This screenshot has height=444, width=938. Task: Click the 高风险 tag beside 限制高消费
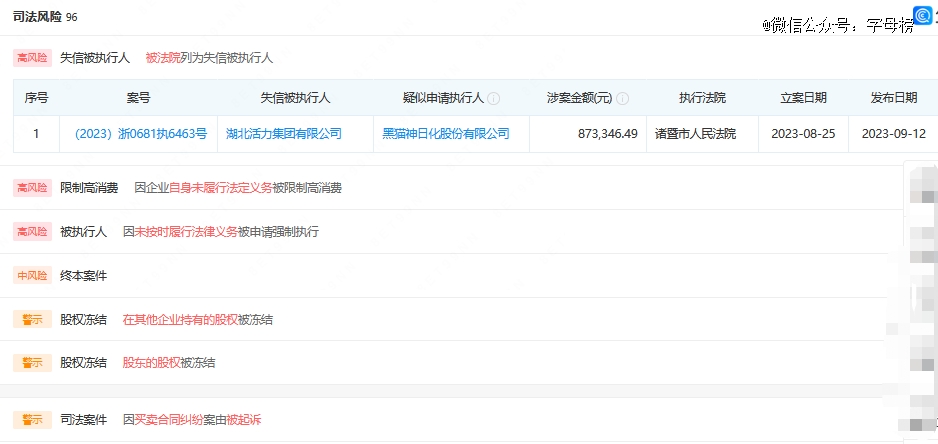coord(32,188)
